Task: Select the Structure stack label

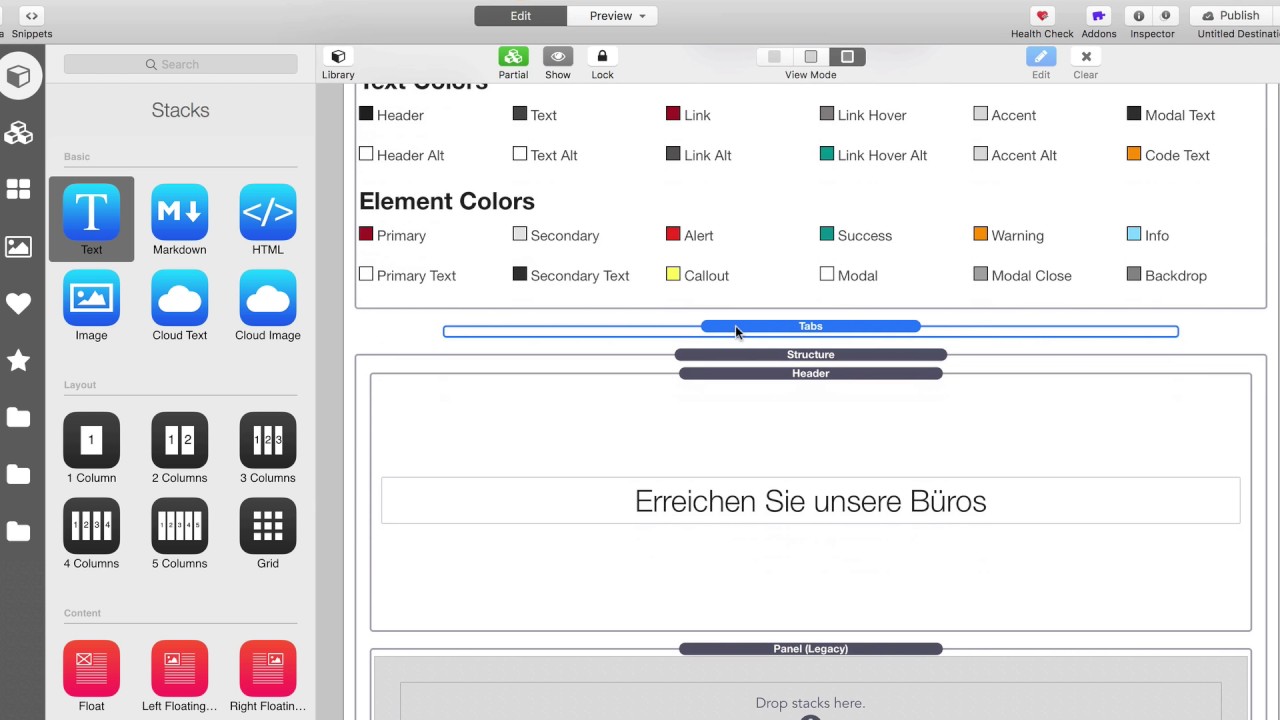Action: pyautogui.click(x=811, y=354)
